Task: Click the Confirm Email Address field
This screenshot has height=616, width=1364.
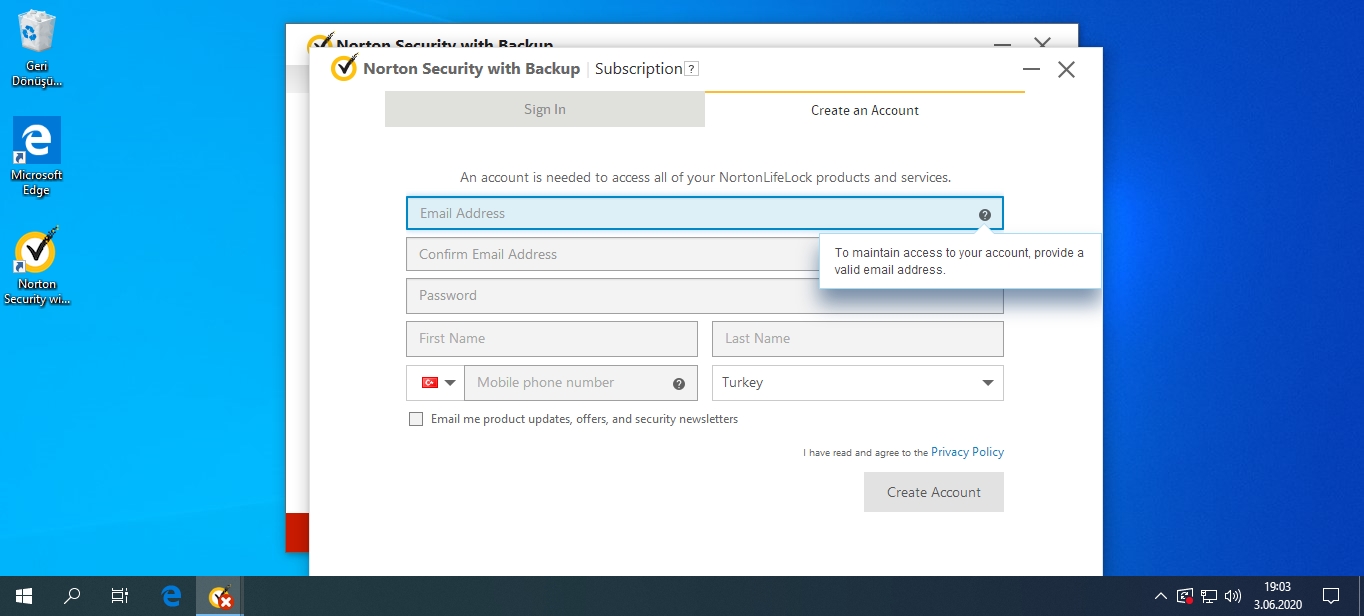Action: tap(705, 254)
